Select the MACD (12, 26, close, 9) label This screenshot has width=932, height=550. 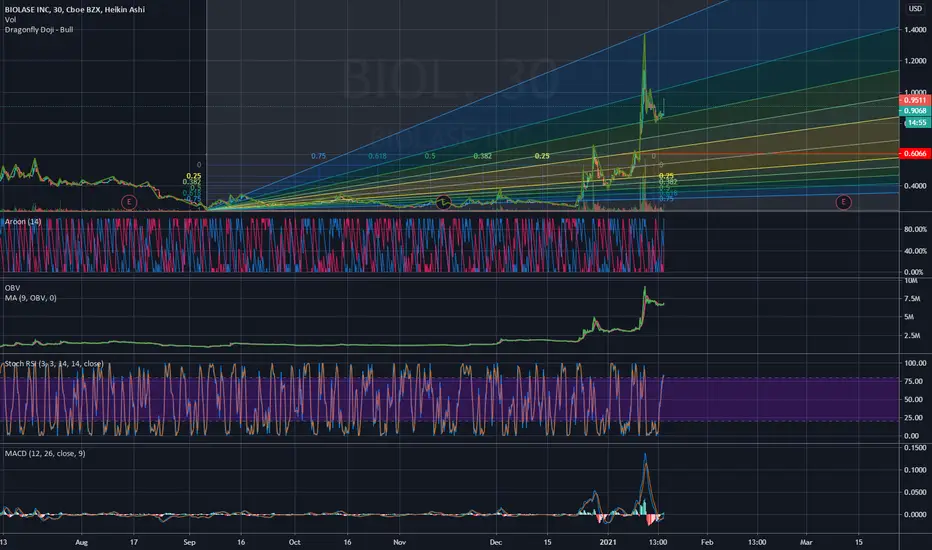[45, 454]
